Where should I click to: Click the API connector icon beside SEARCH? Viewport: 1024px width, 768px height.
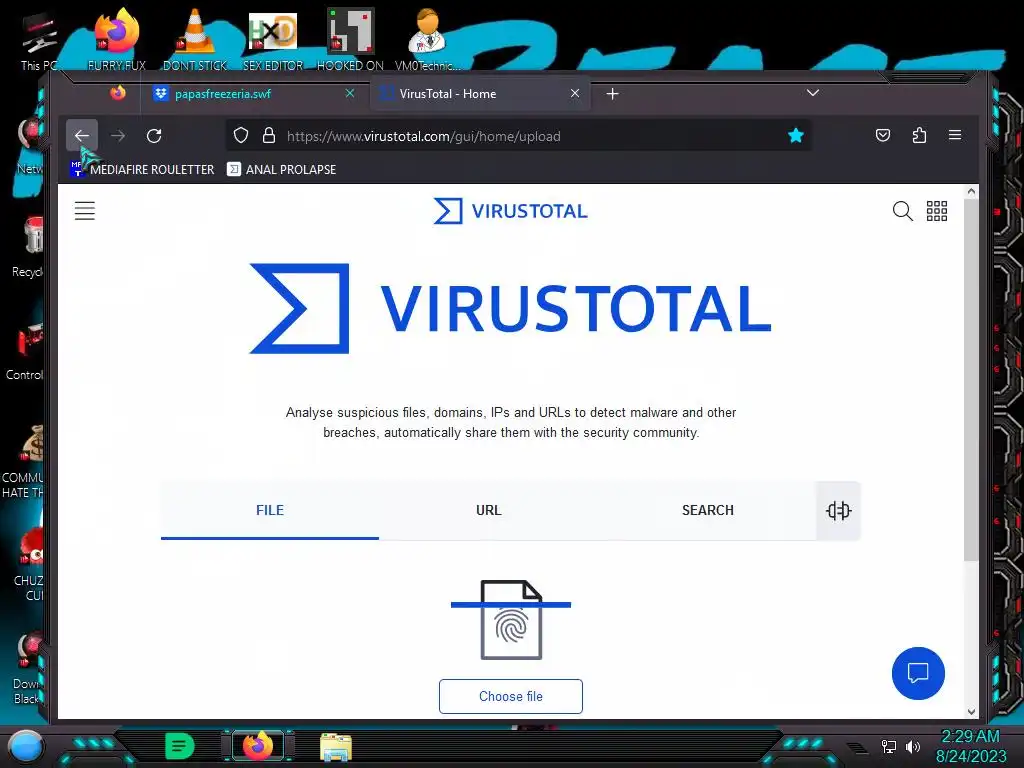(839, 510)
